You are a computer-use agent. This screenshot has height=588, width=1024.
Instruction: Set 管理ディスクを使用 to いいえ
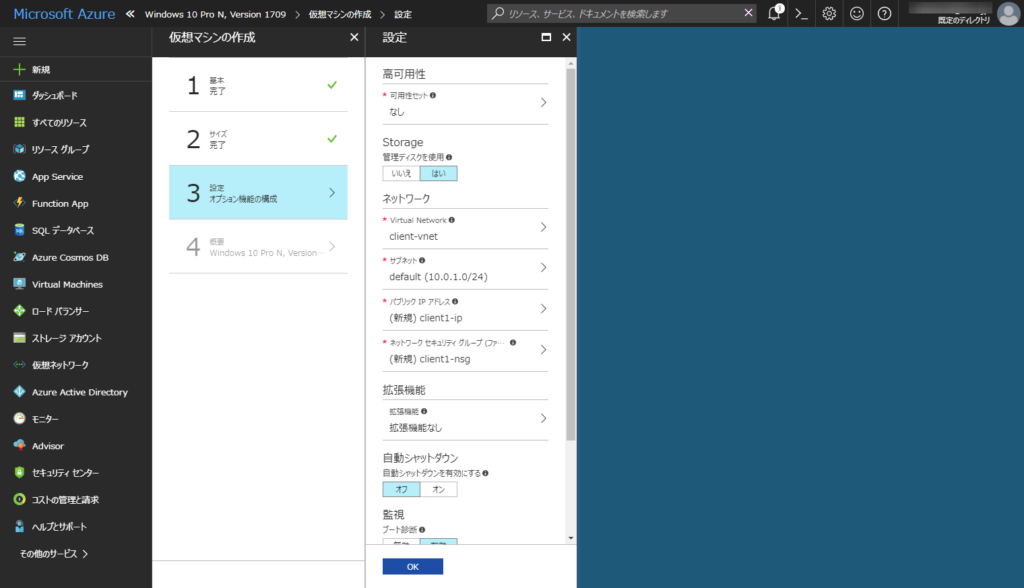(401, 173)
